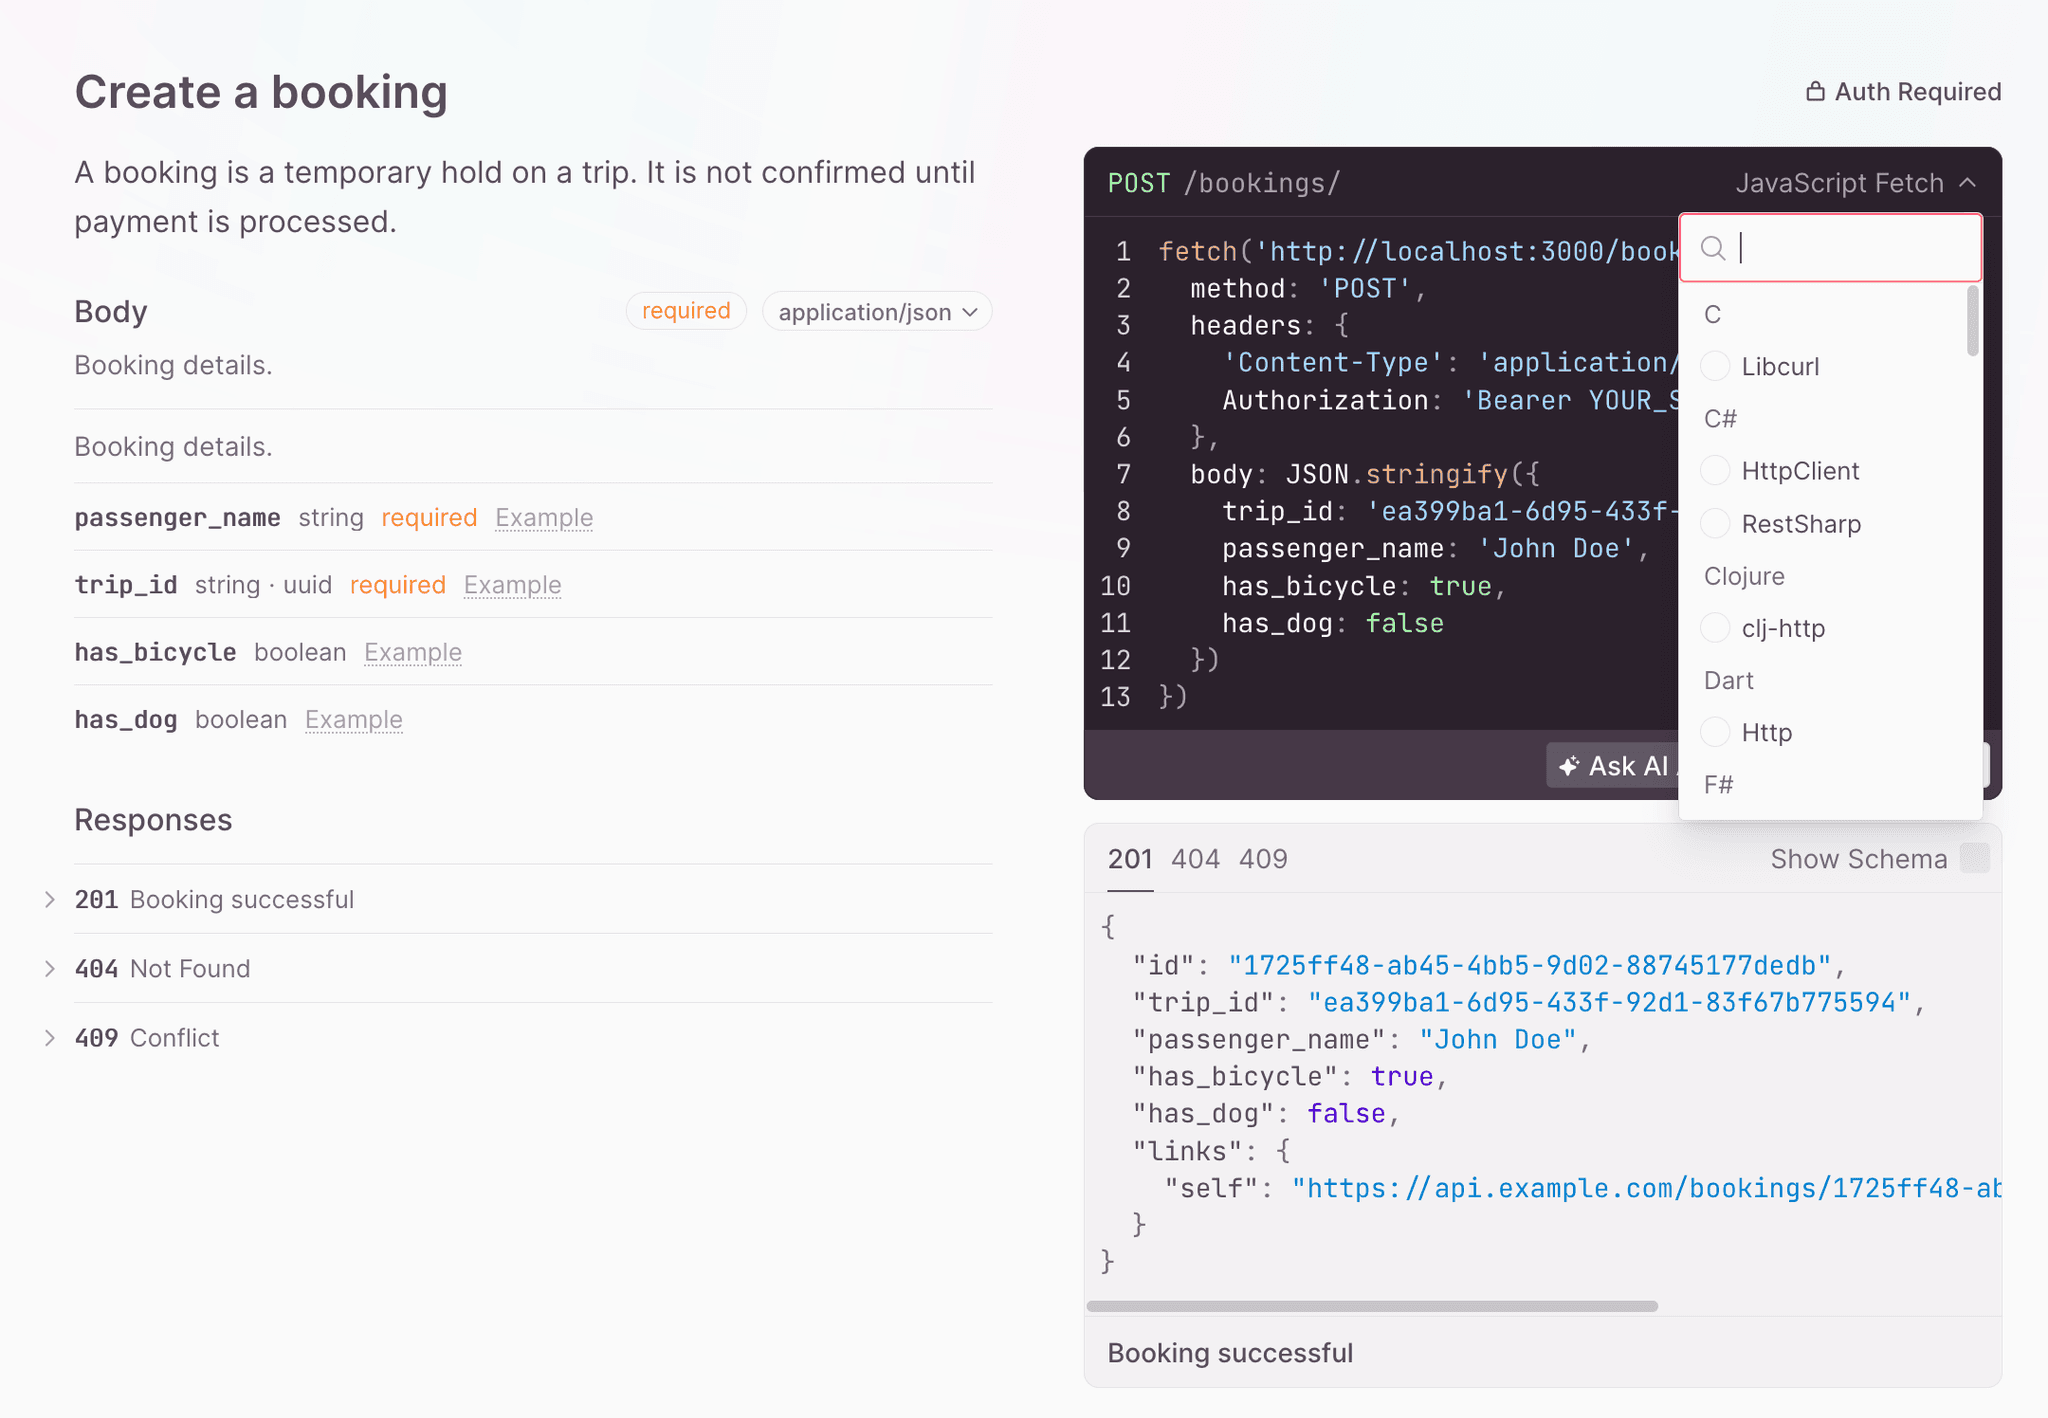
Task: Click the Booking successful caption under the response example
Action: pyautogui.click(x=1230, y=1353)
